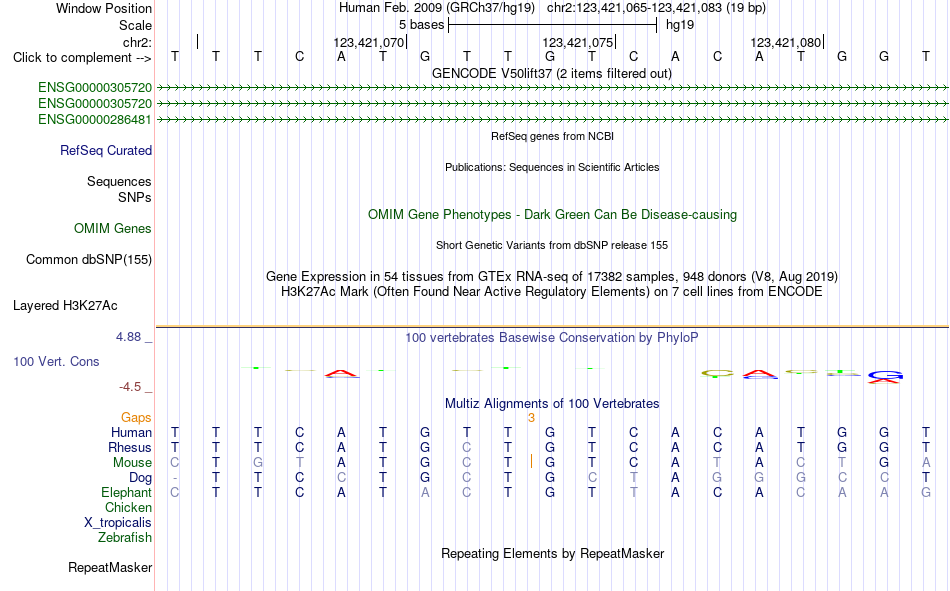Select the X_tropicalis species row label
Screen dimensions: 950x591
point(118,523)
